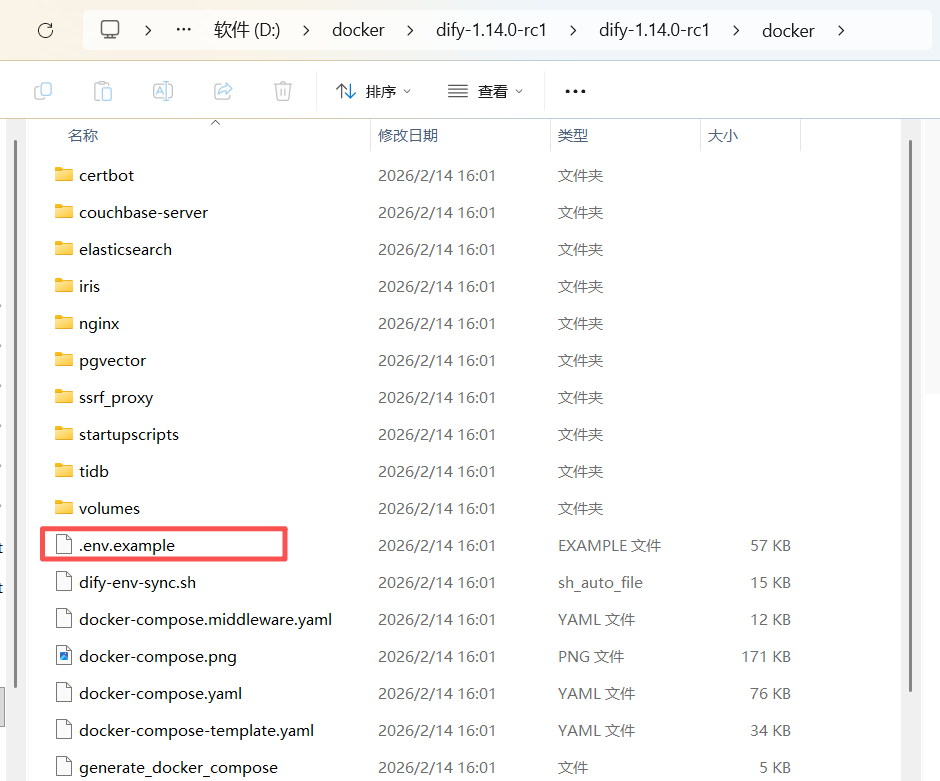The width and height of the screenshot is (940, 781).
Task: Click the Delete trash icon
Action: [x=283, y=91]
